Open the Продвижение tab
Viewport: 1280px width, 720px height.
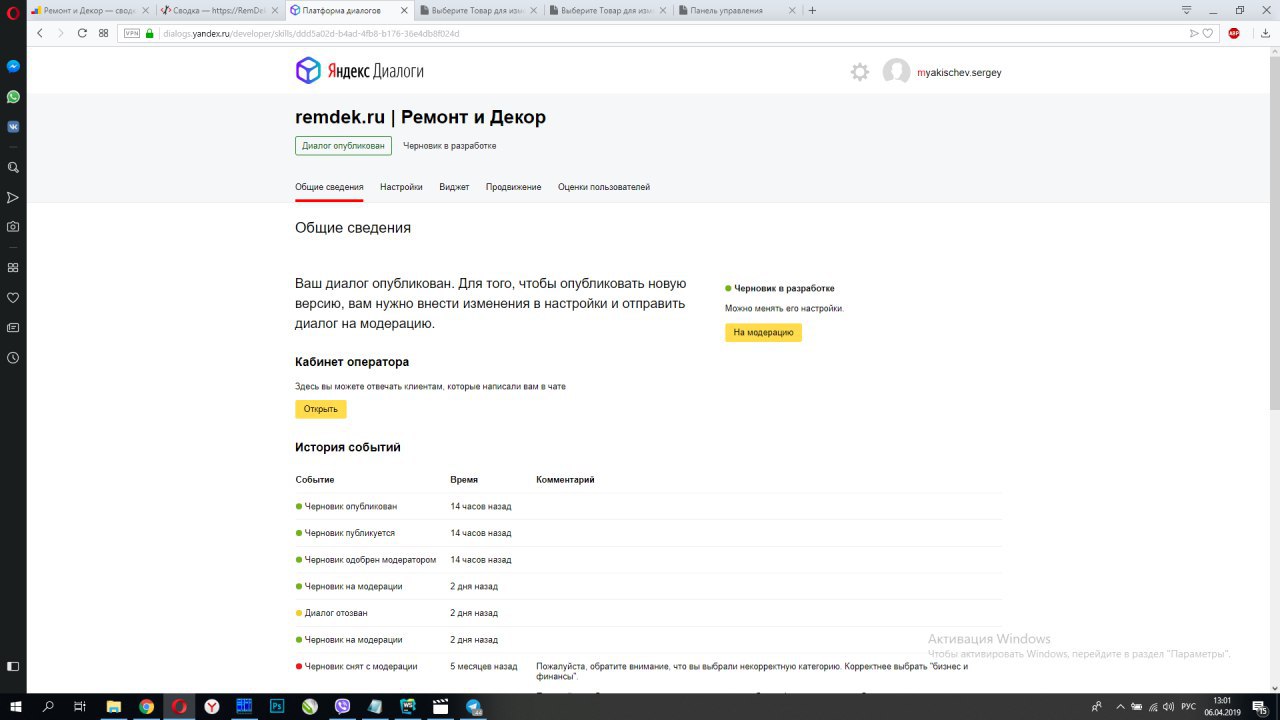[514, 187]
